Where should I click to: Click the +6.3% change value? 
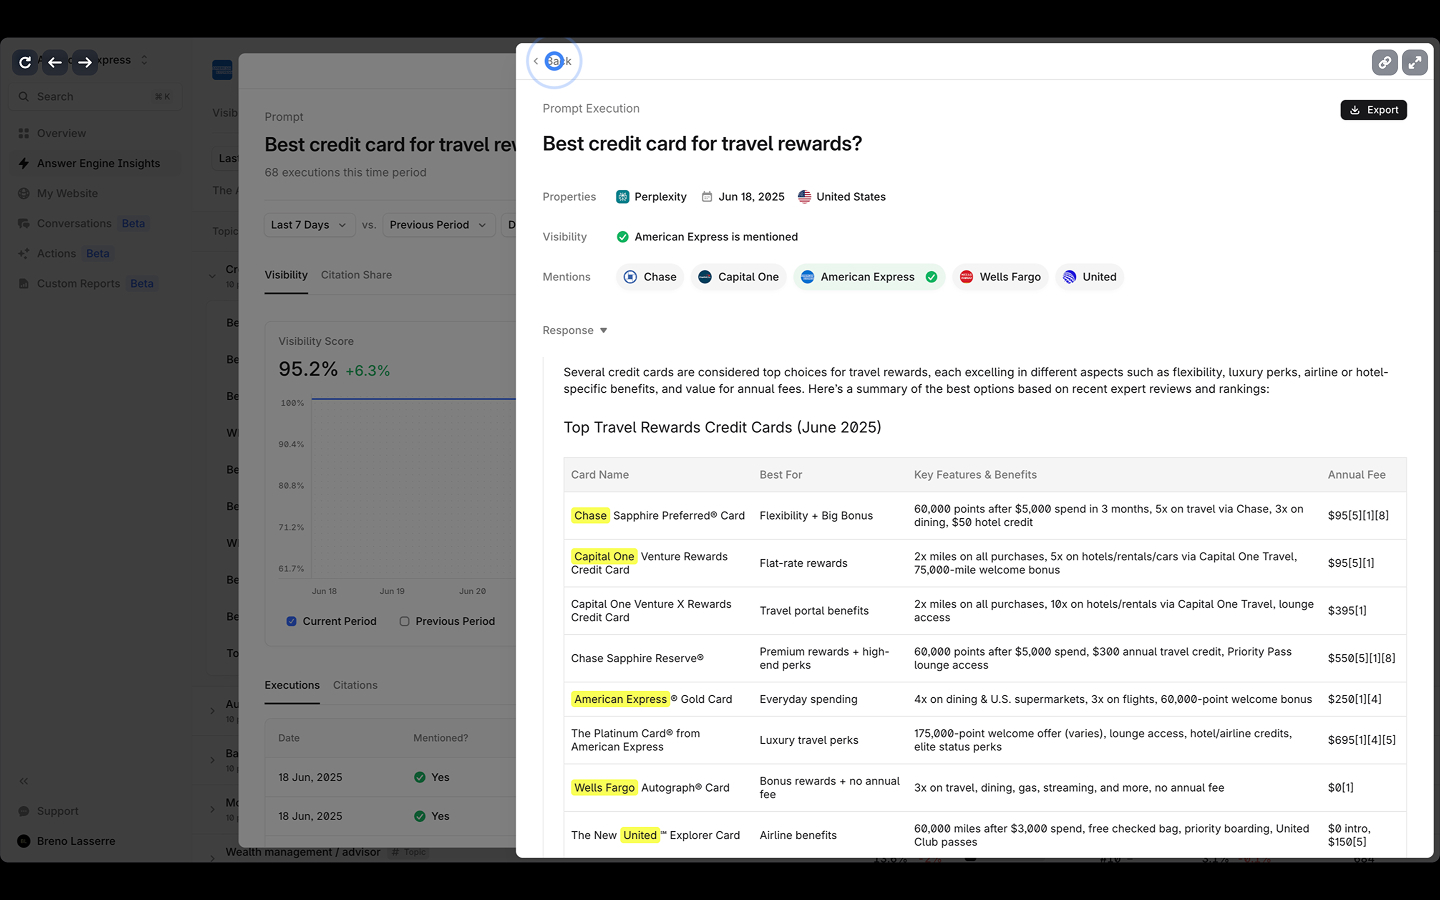[x=368, y=371]
